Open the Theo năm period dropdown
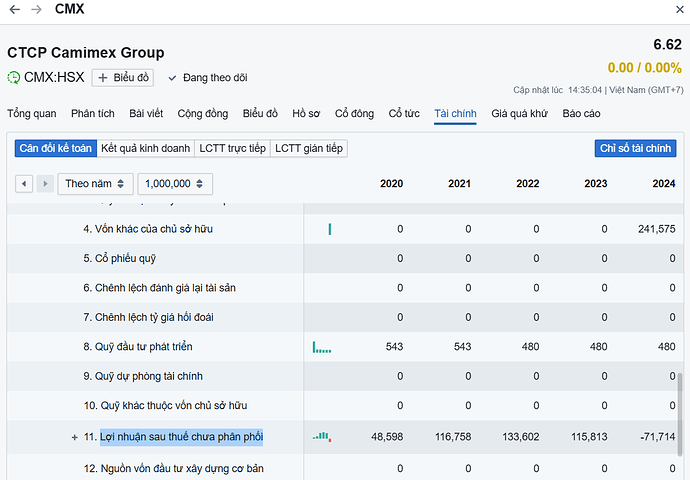The image size is (690, 480). coord(96,184)
